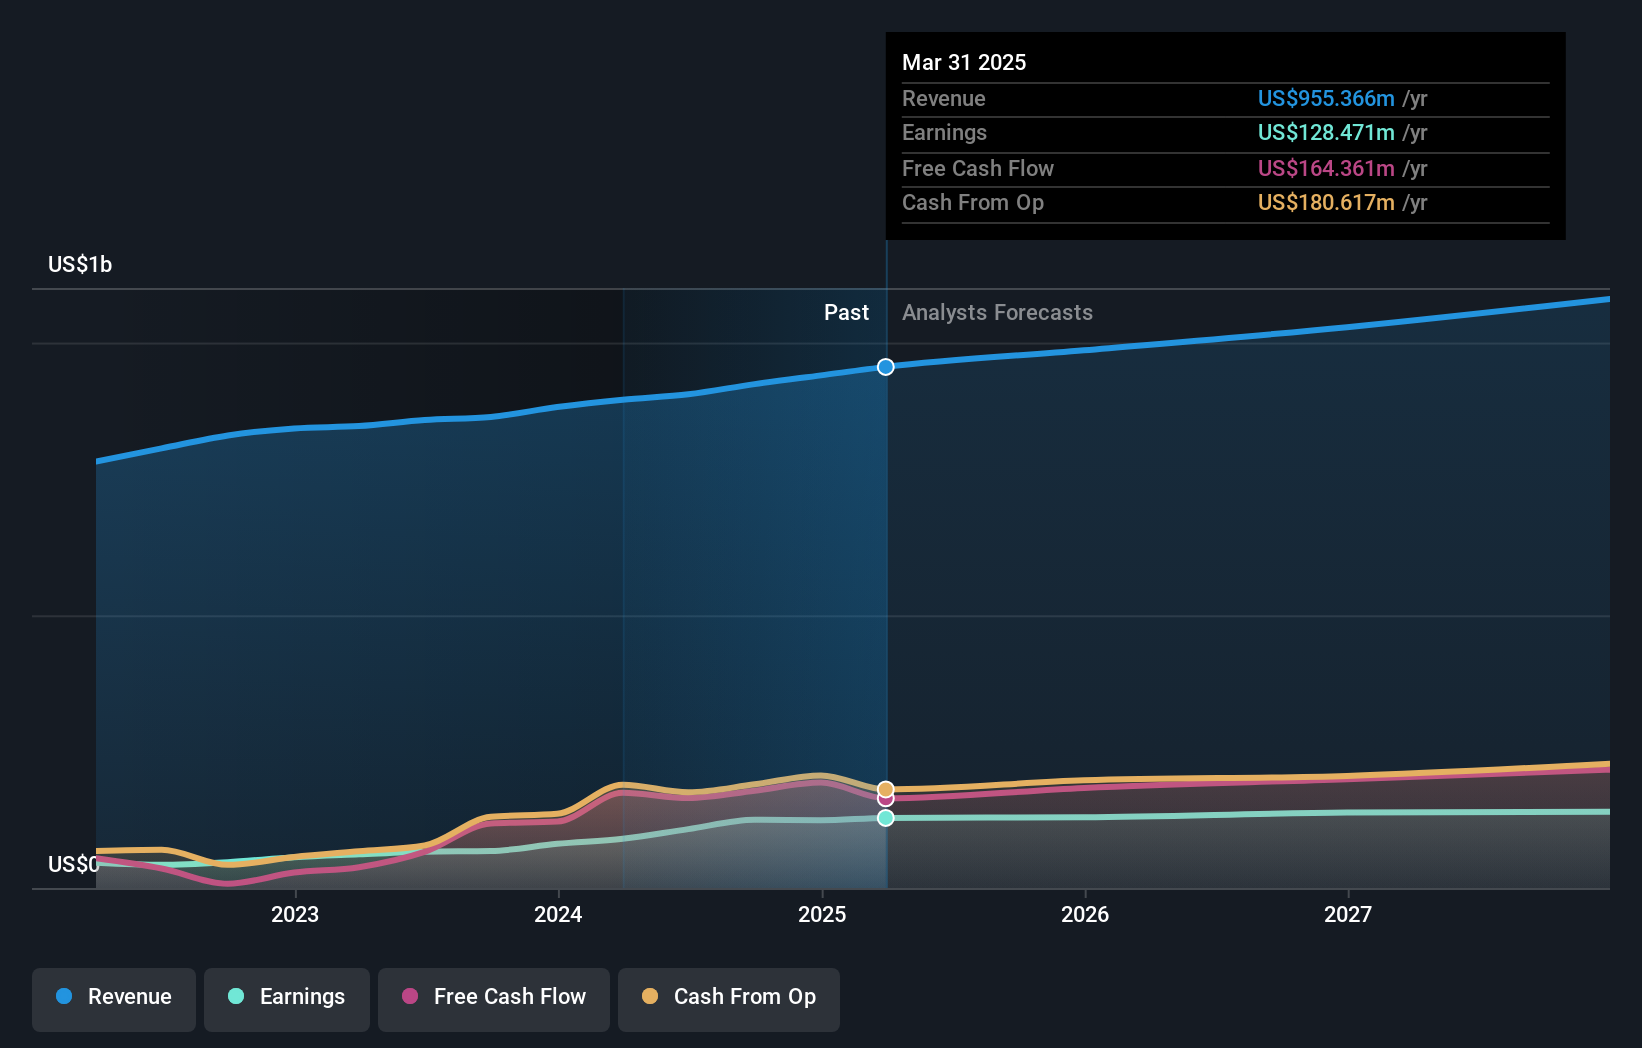
Task: Click the pink Free Cash Flow data point
Action: point(886,799)
